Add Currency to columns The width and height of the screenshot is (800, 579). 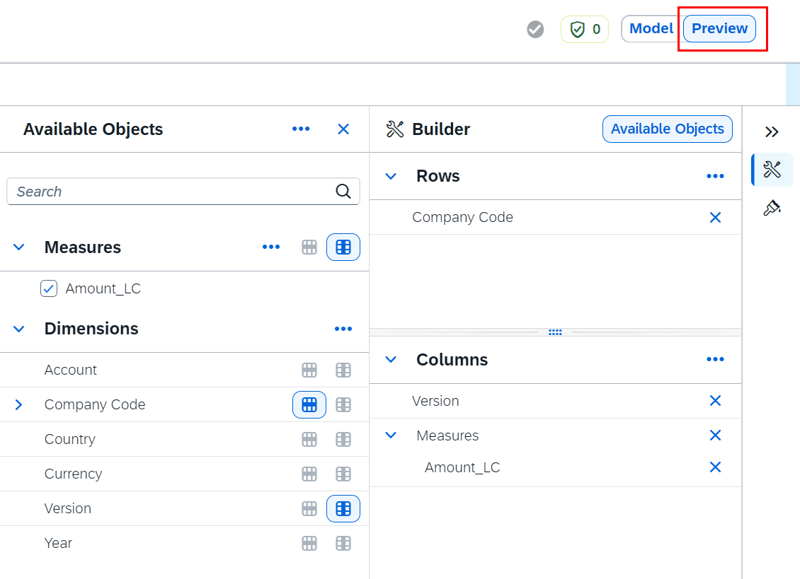click(x=343, y=474)
